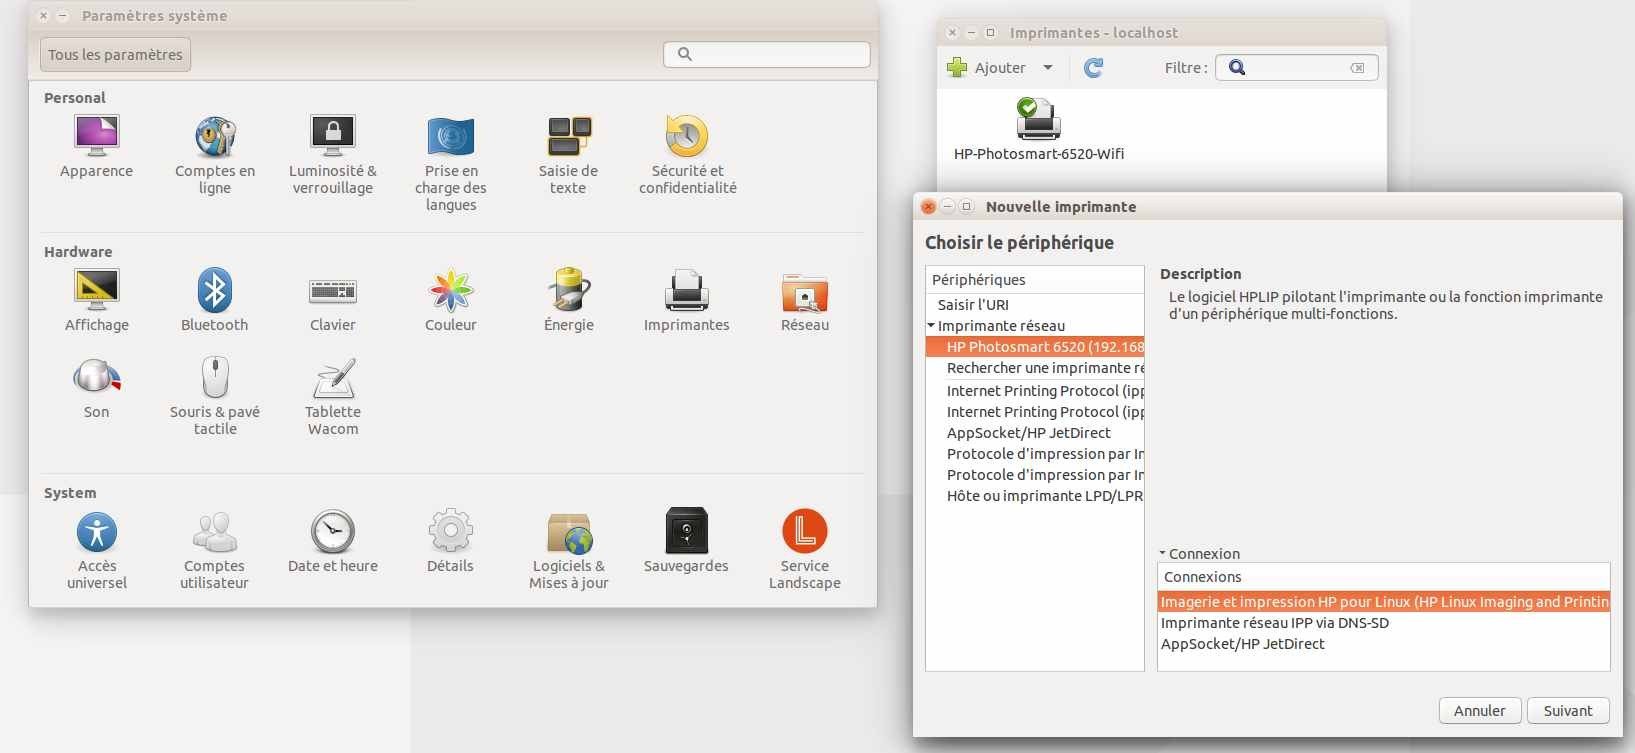The width and height of the screenshot is (1635, 753).
Task: Select AppSocket/HP JetDirect in Périphériques list
Action: click(1028, 433)
